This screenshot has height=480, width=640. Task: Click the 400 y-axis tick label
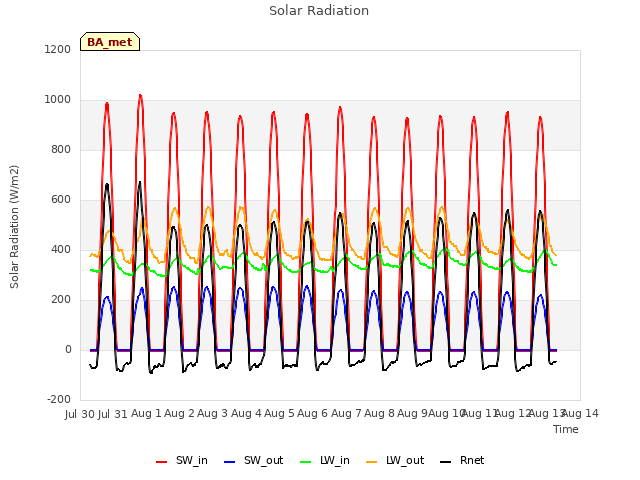click(x=61, y=249)
